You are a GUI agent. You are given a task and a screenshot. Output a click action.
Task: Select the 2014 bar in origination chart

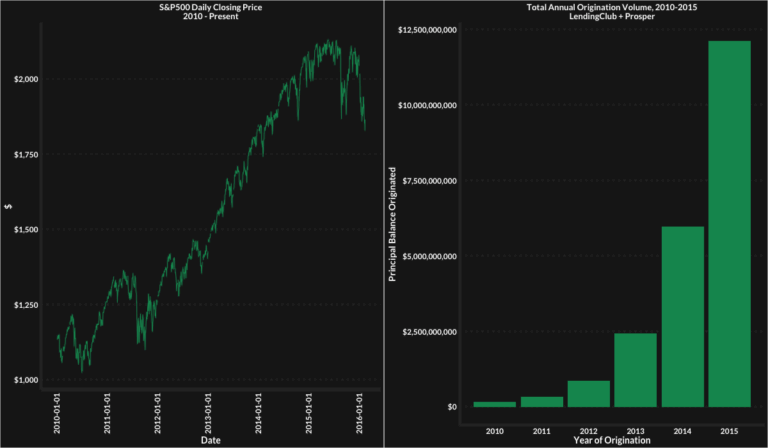pos(683,316)
